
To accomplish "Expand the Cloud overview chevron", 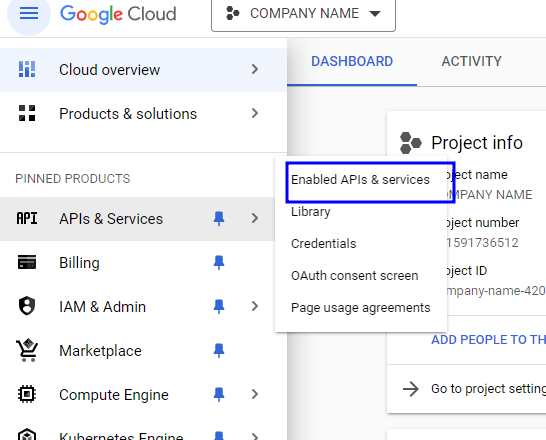I will (255, 69).
